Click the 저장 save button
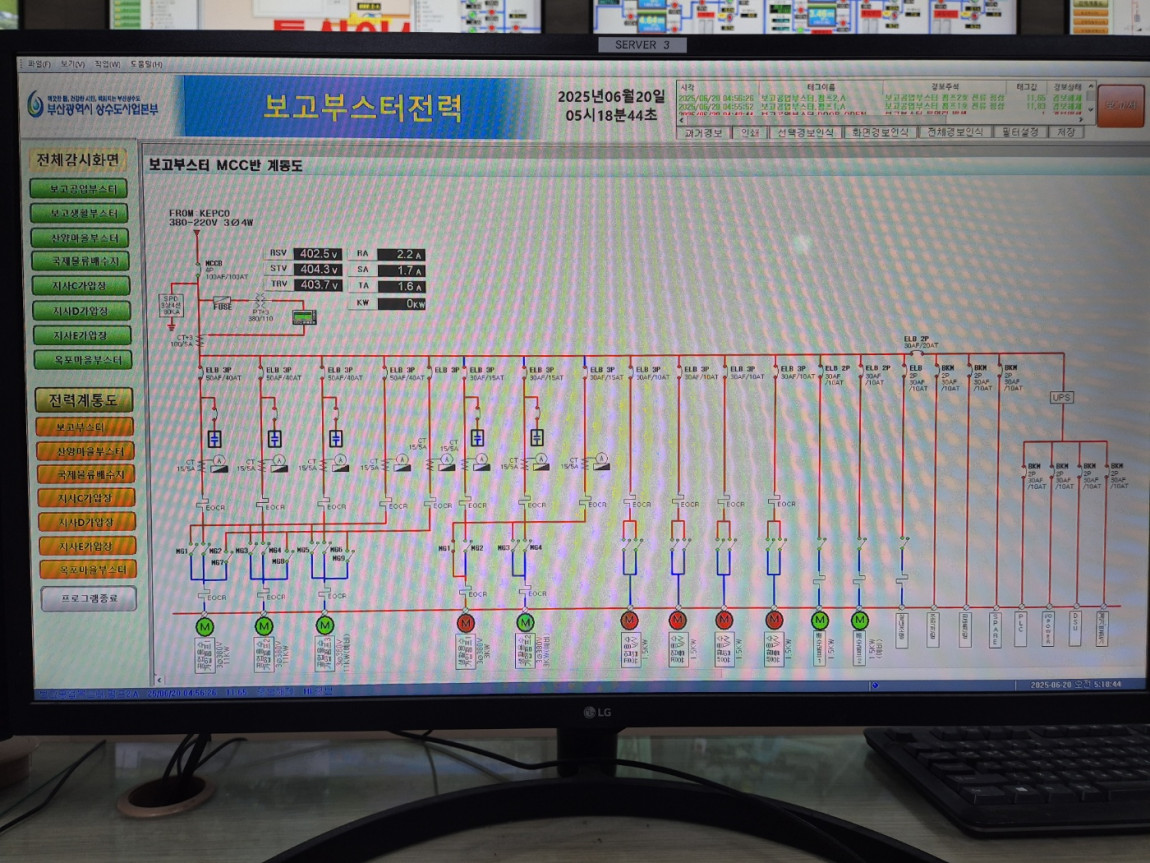Viewport: 1150px width, 863px height. 1066,133
